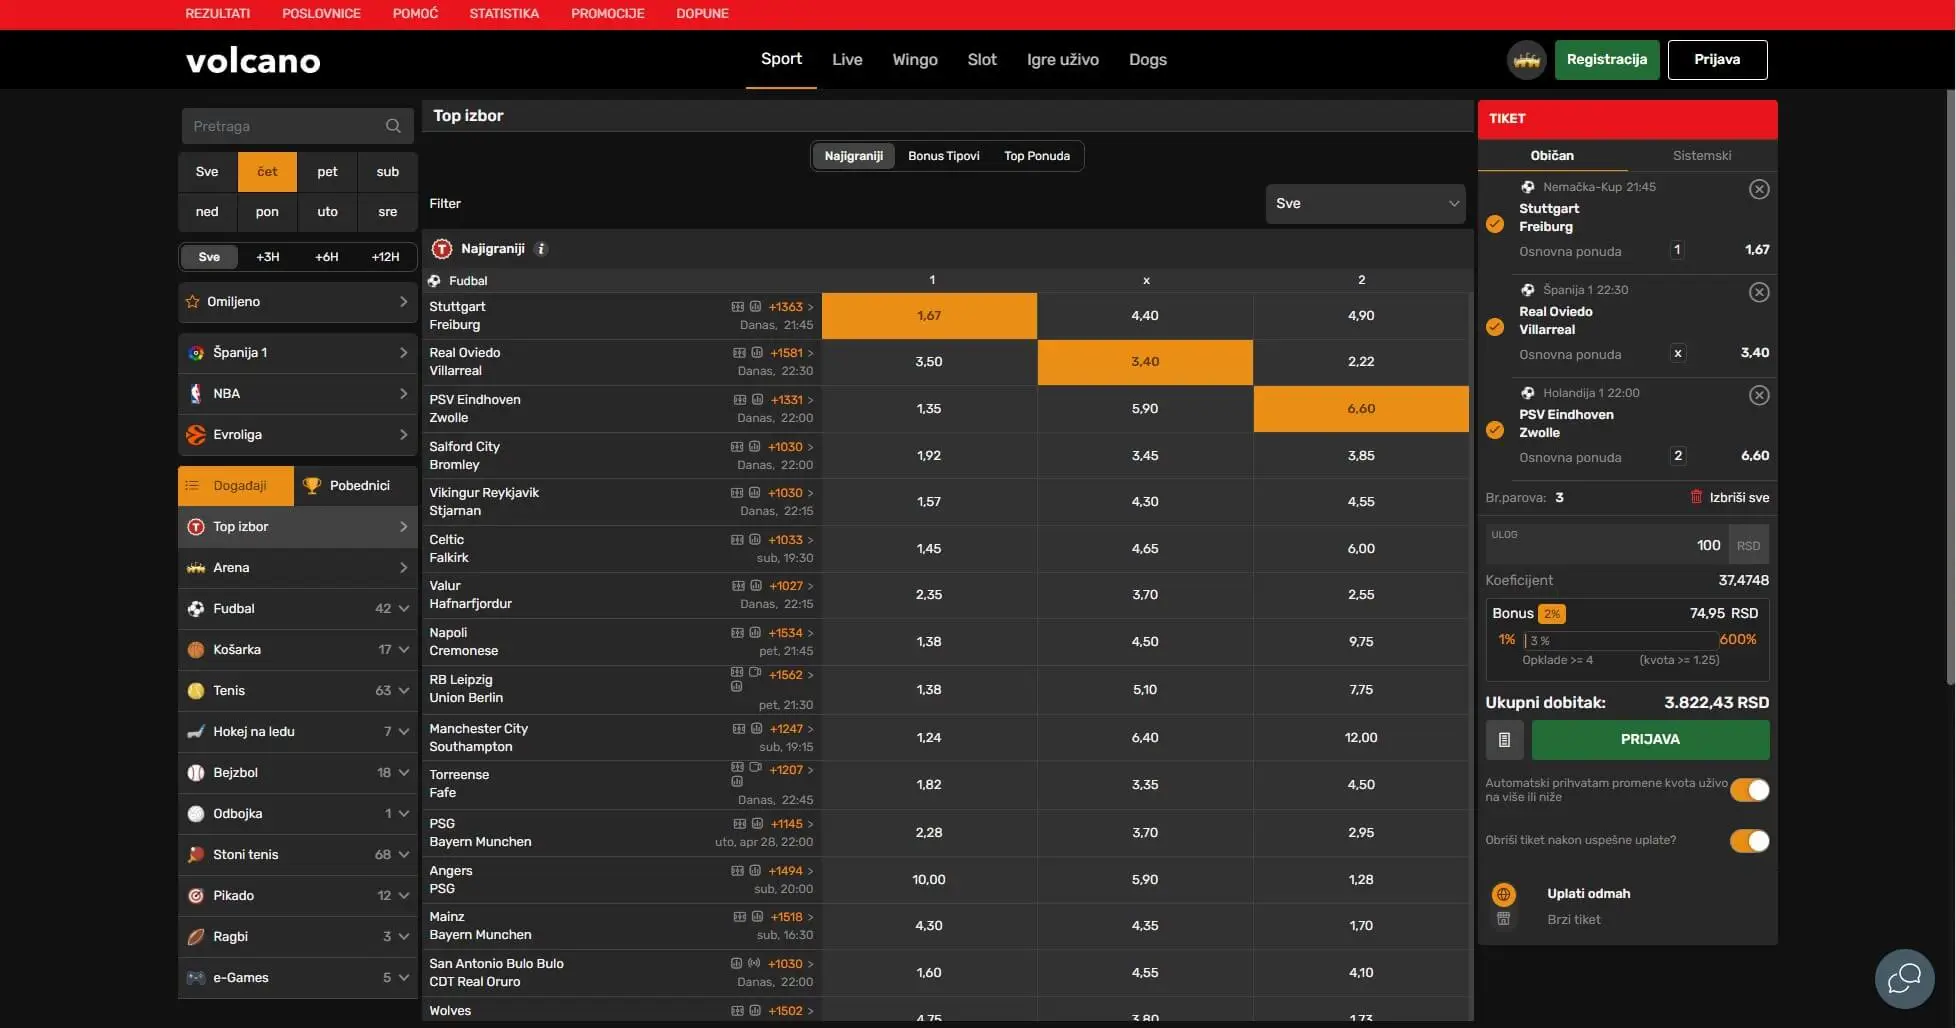Expand the Fudbal sport category

click(x=298, y=609)
